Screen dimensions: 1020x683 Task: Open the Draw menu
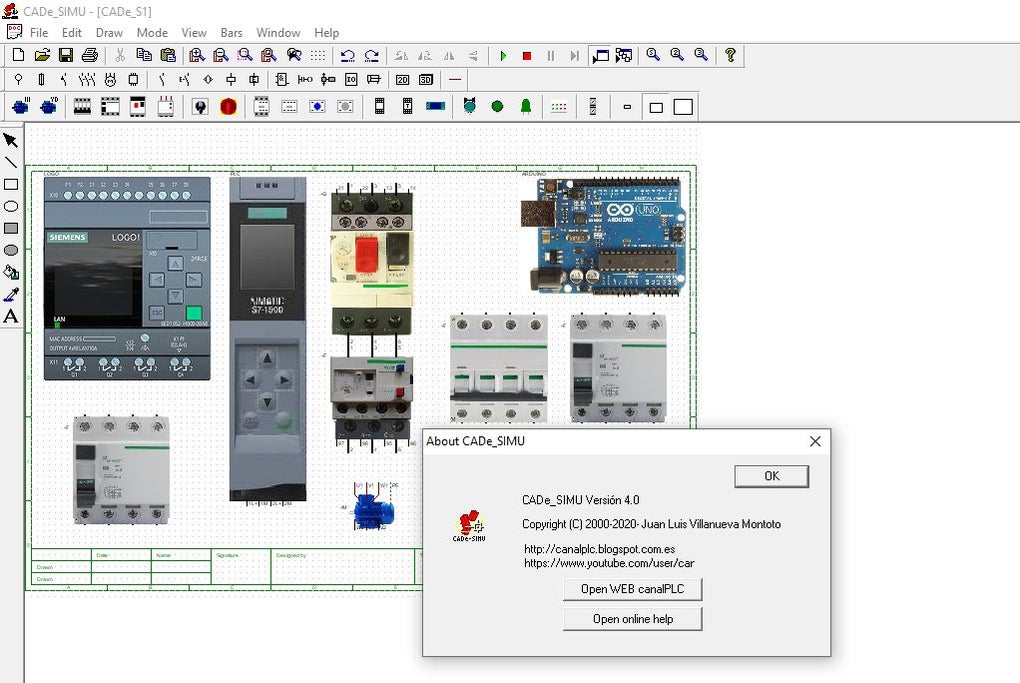pos(109,33)
